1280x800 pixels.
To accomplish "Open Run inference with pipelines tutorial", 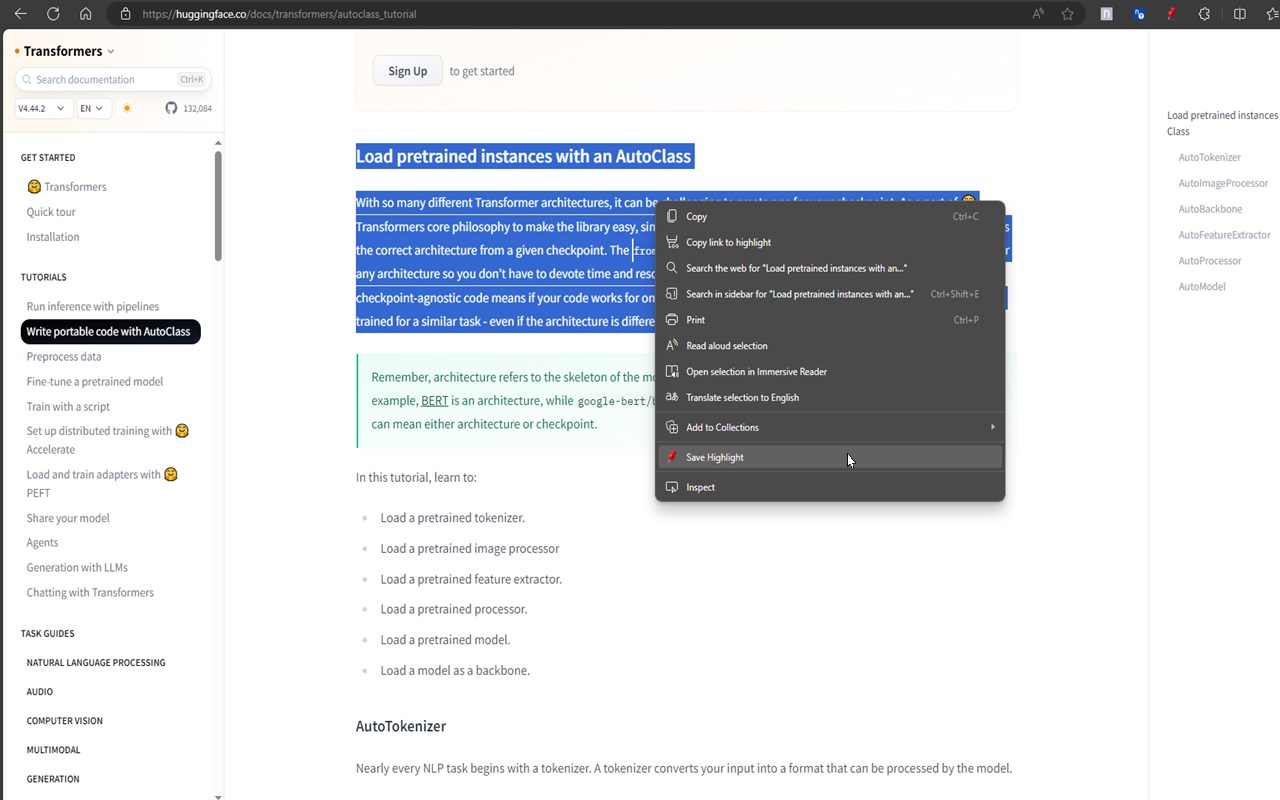I will tap(93, 306).
